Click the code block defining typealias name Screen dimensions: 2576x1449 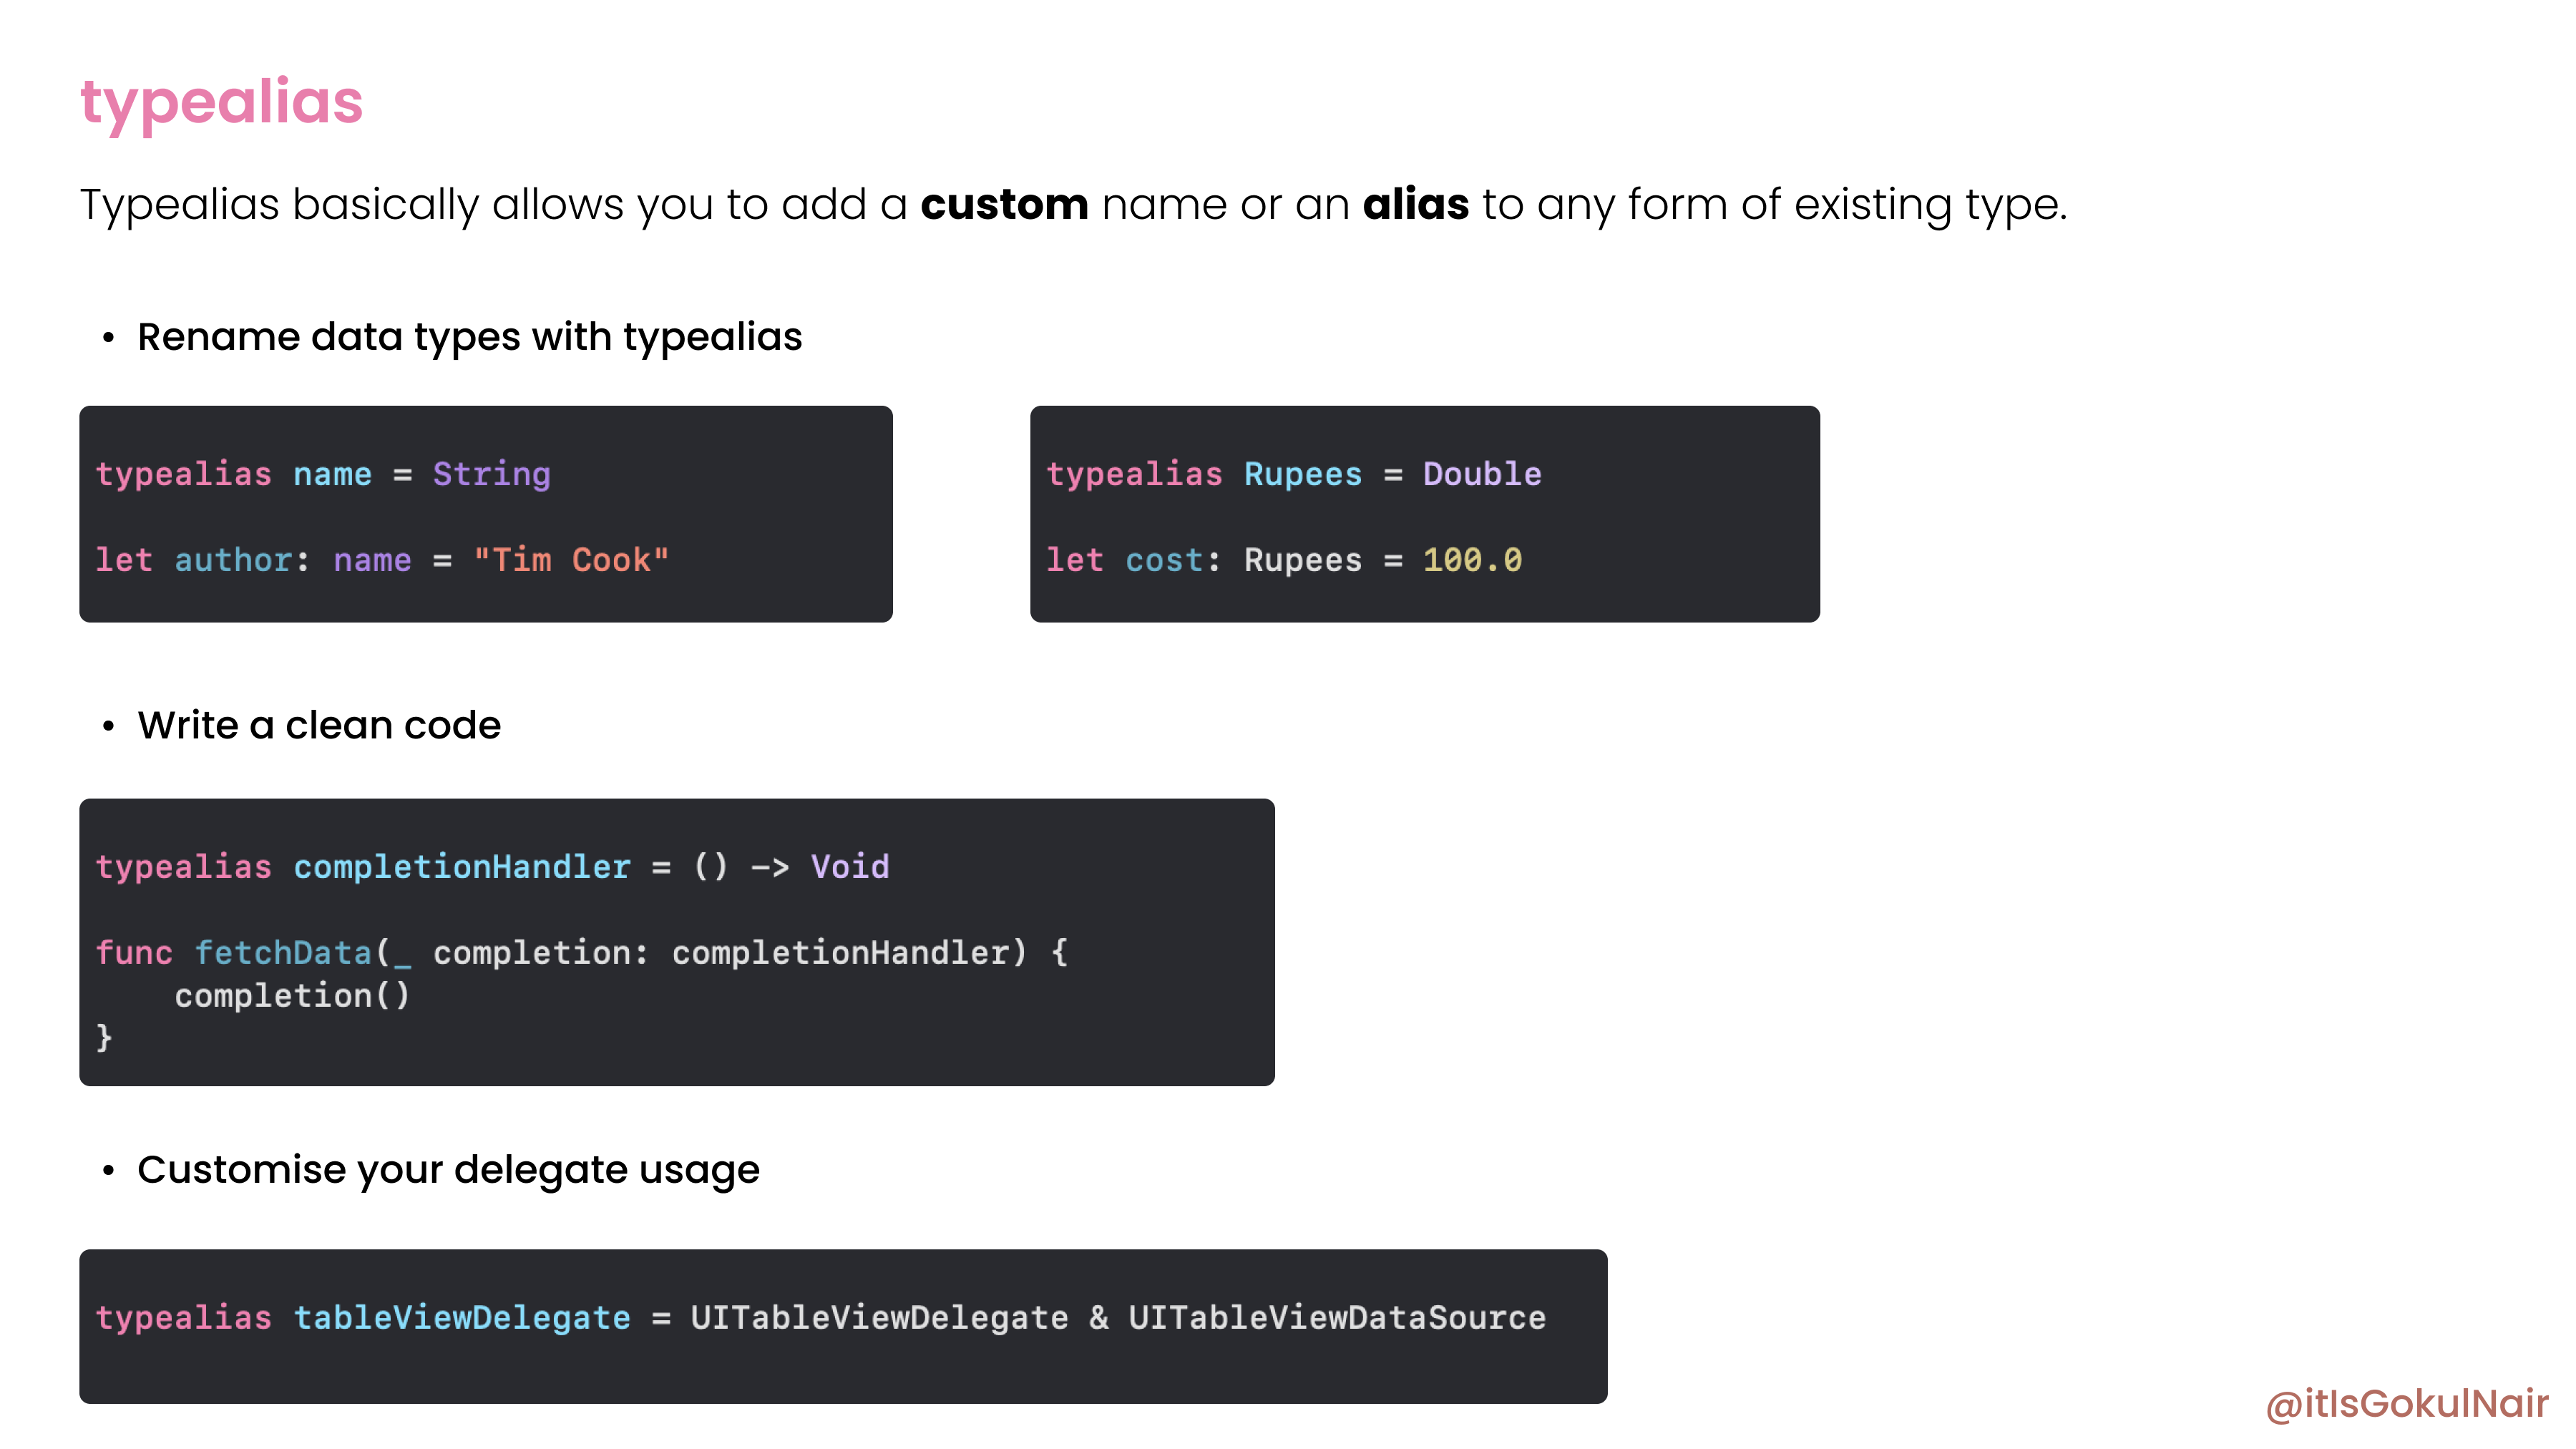coord(485,515)
